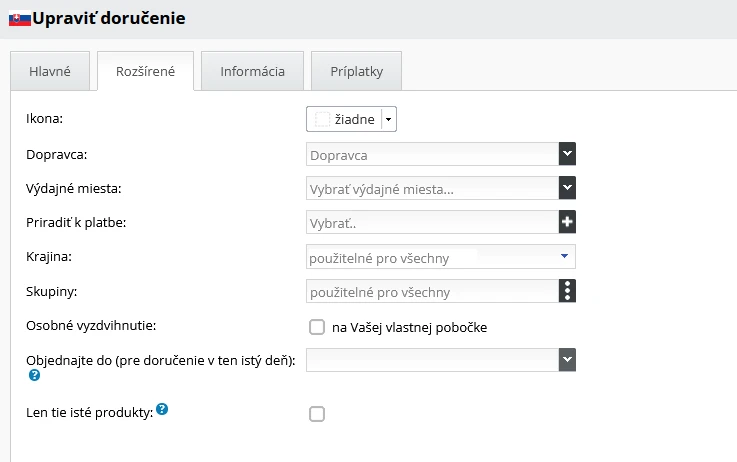The image size is (737, 462).
Task: Click 'na Vašej vlastnej pobočke' label
Action: pyautogui.click(x=409, y=328)
